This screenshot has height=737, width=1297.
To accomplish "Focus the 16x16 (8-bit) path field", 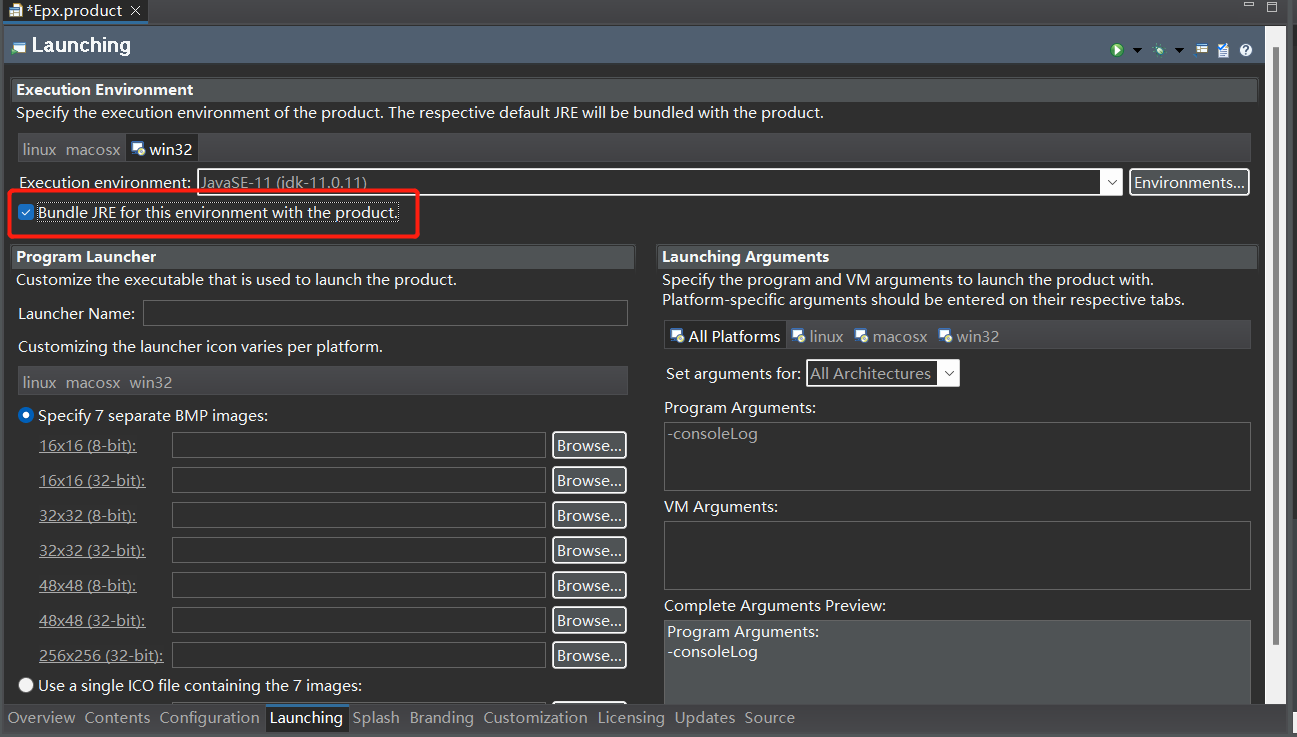I will click(359, 446).
